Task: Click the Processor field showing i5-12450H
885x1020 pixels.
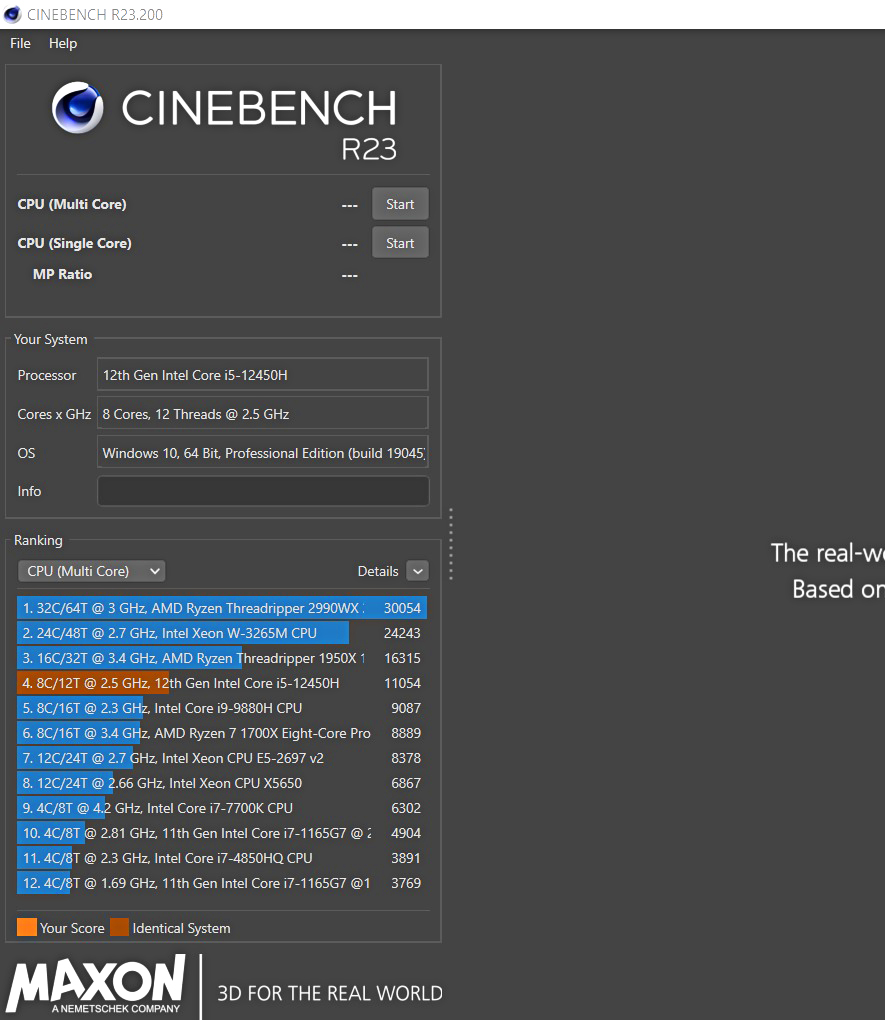Action: 263,375
